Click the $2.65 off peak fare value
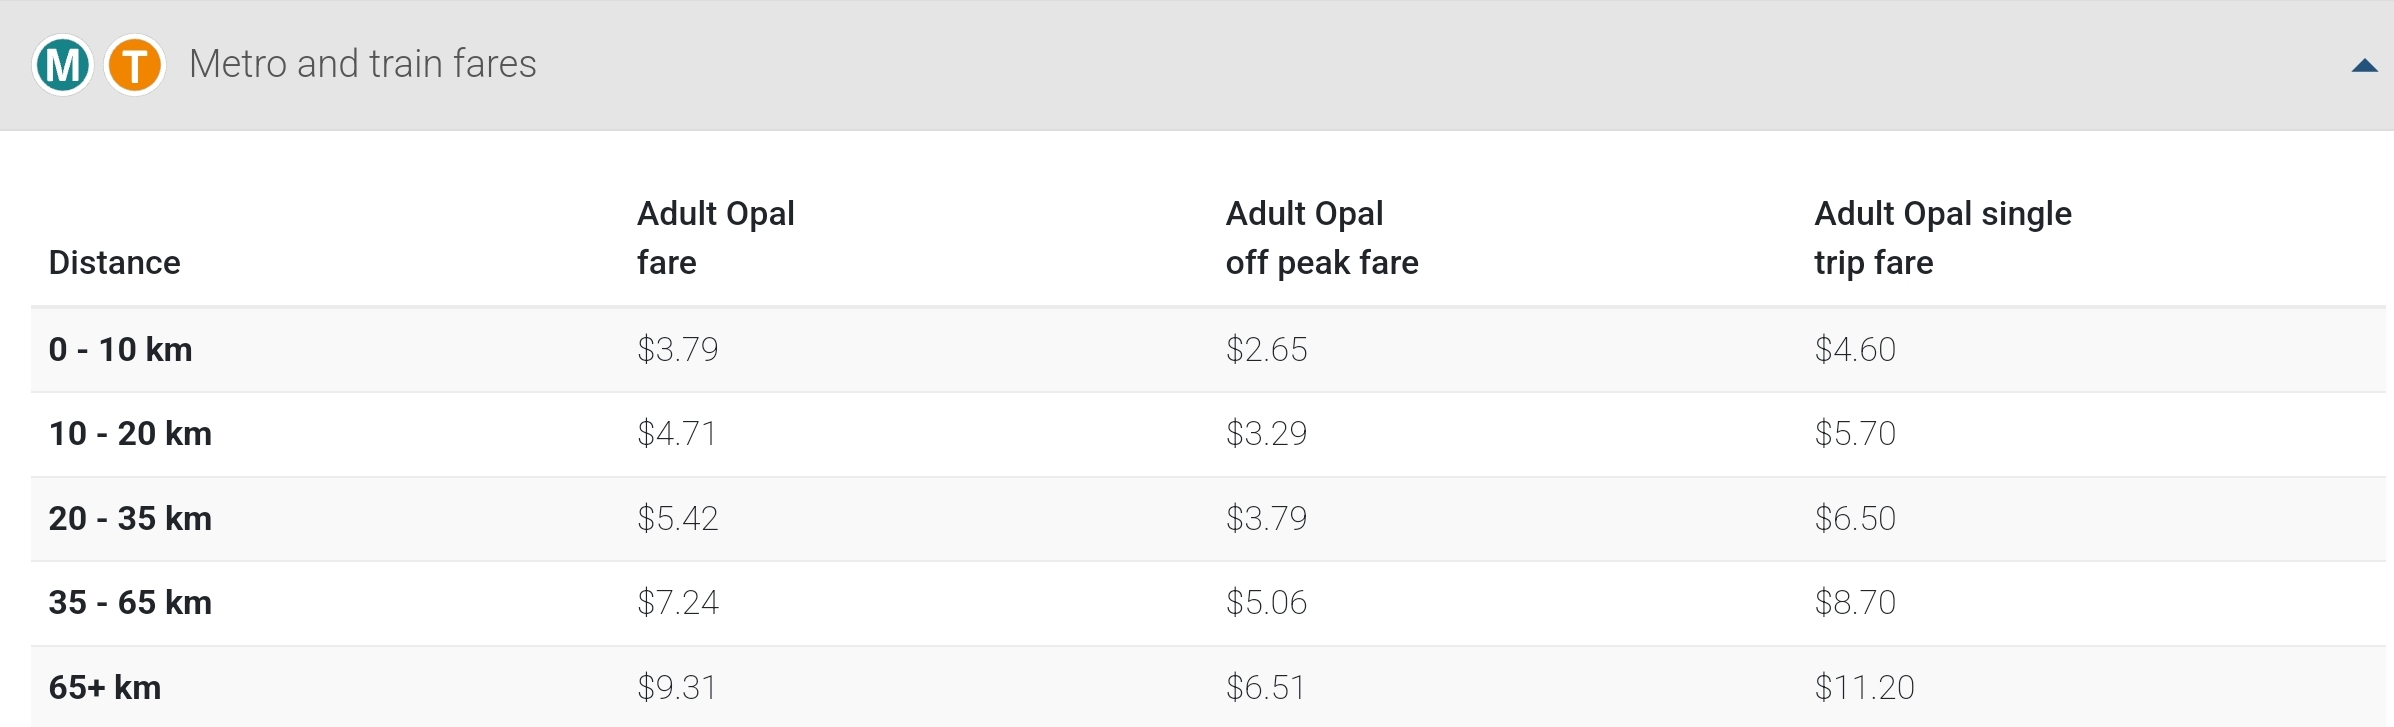Image resolution: width=2394 pixels, height=727 pixels. coord(1266,349)
